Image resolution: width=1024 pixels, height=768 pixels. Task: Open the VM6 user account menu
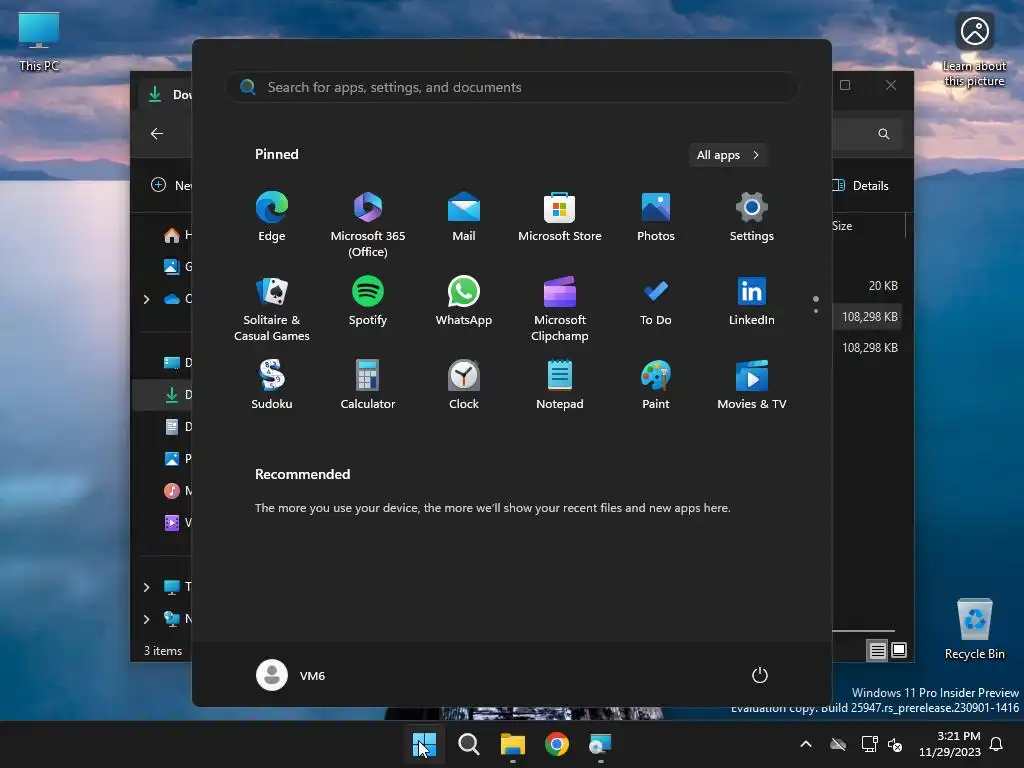tap(291, 675)
